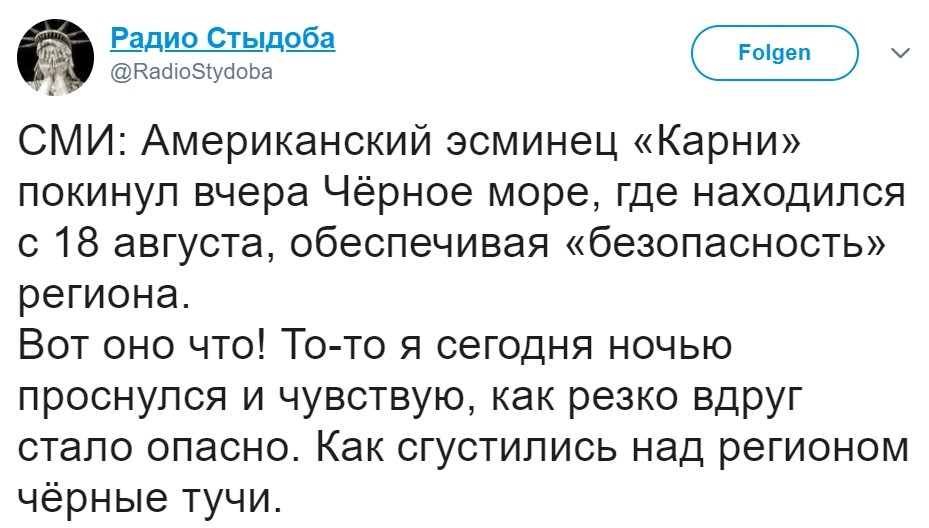This screenshot has width=929, height=528.
Task: Click the word «Карни» in the tweet
Action: pos(718,143)
